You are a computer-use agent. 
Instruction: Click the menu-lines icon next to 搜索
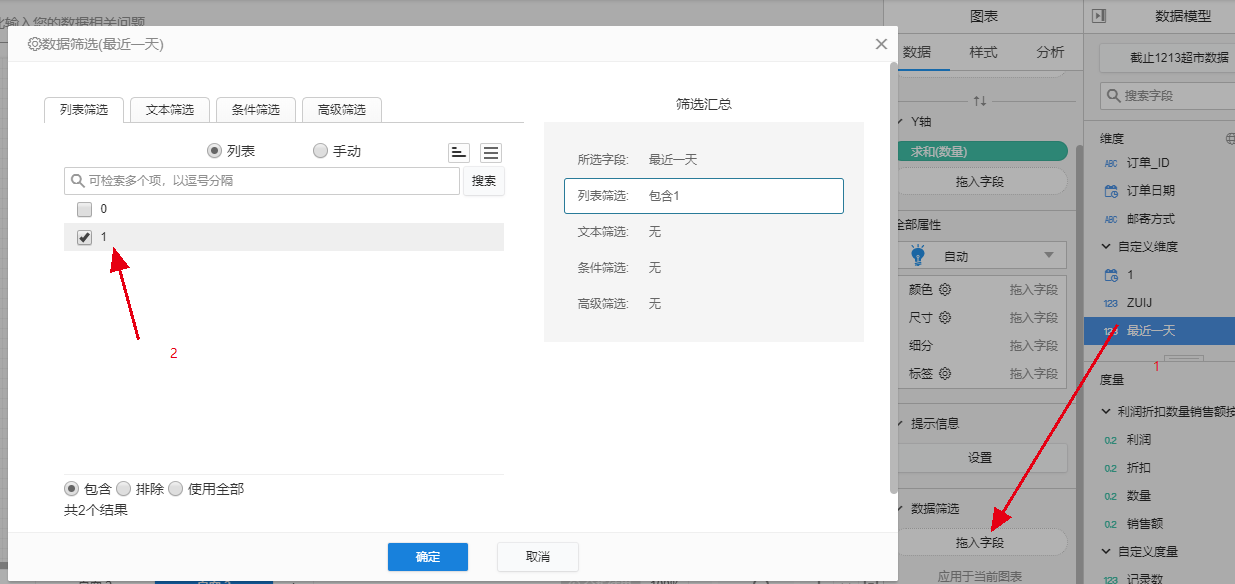(491, 152)
